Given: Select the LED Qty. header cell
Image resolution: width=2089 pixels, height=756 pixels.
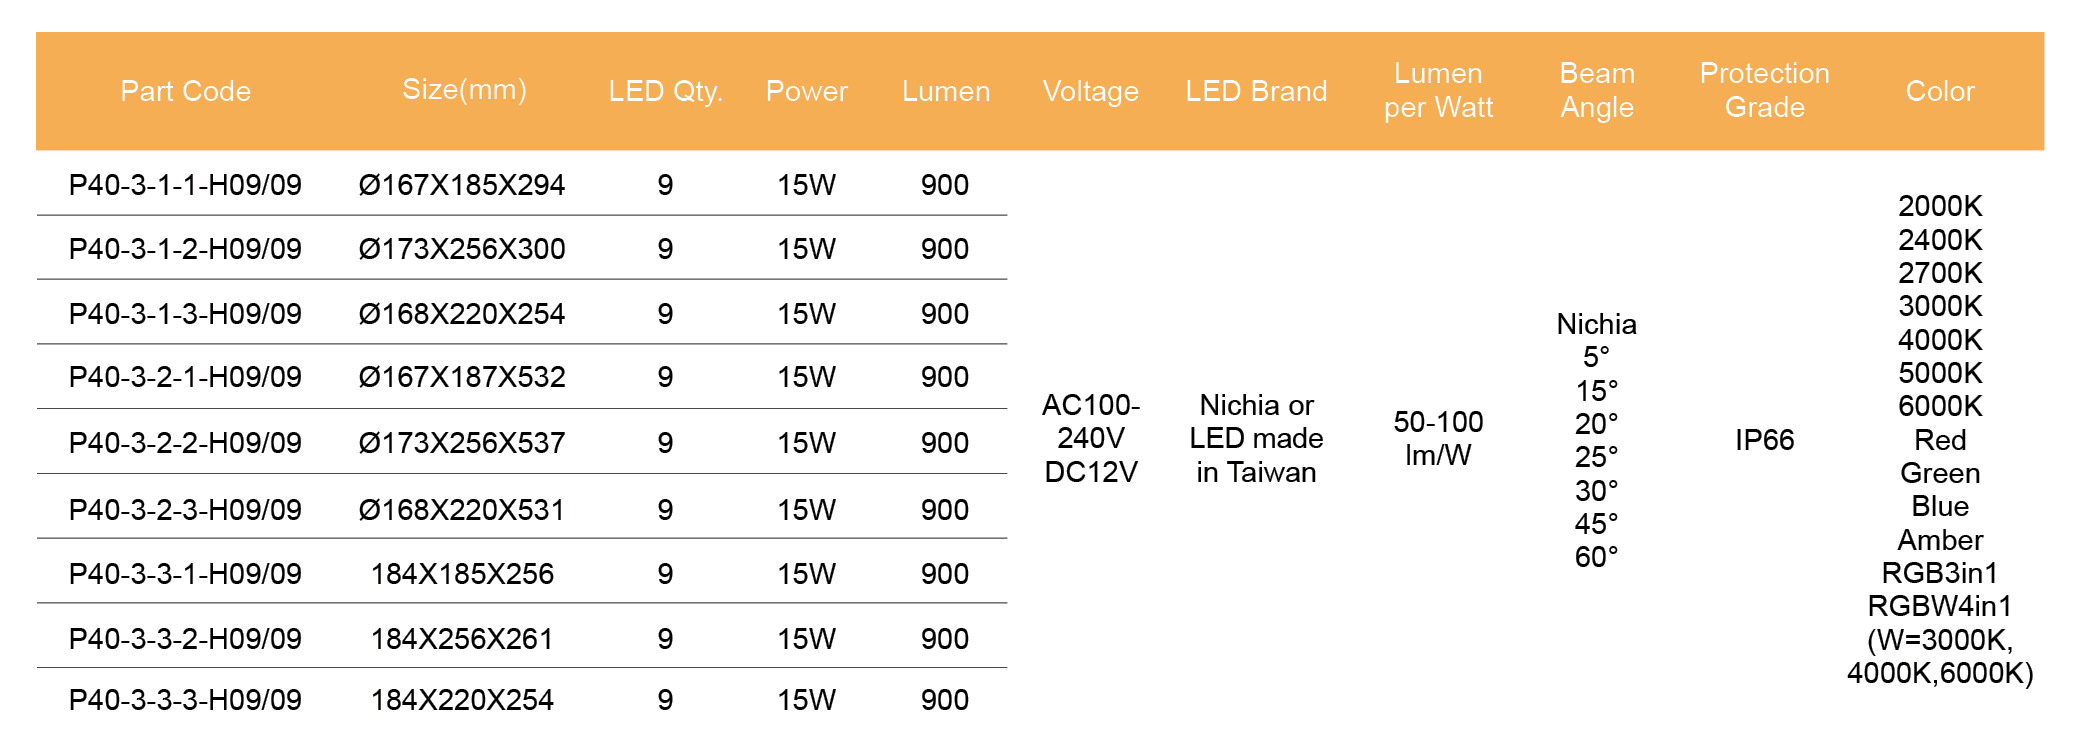Looking at the screenshot, I should (x=665, y=91).
